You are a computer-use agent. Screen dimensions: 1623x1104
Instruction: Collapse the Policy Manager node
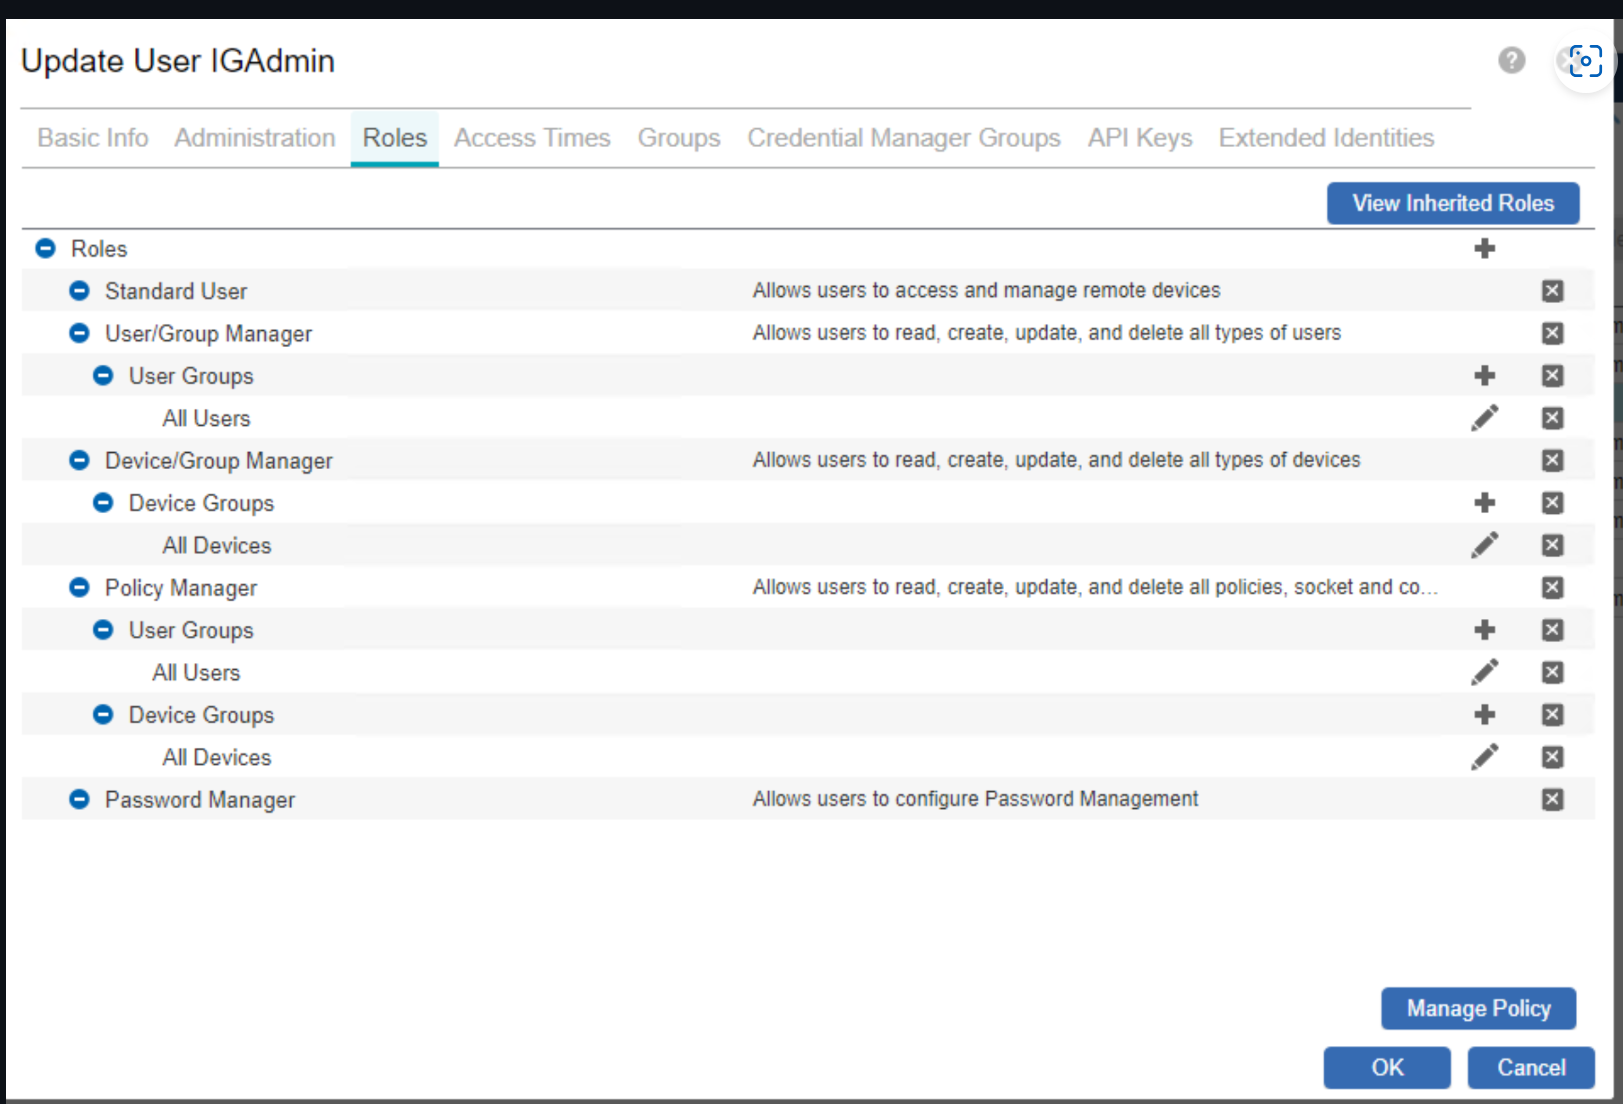click(79, 587)
